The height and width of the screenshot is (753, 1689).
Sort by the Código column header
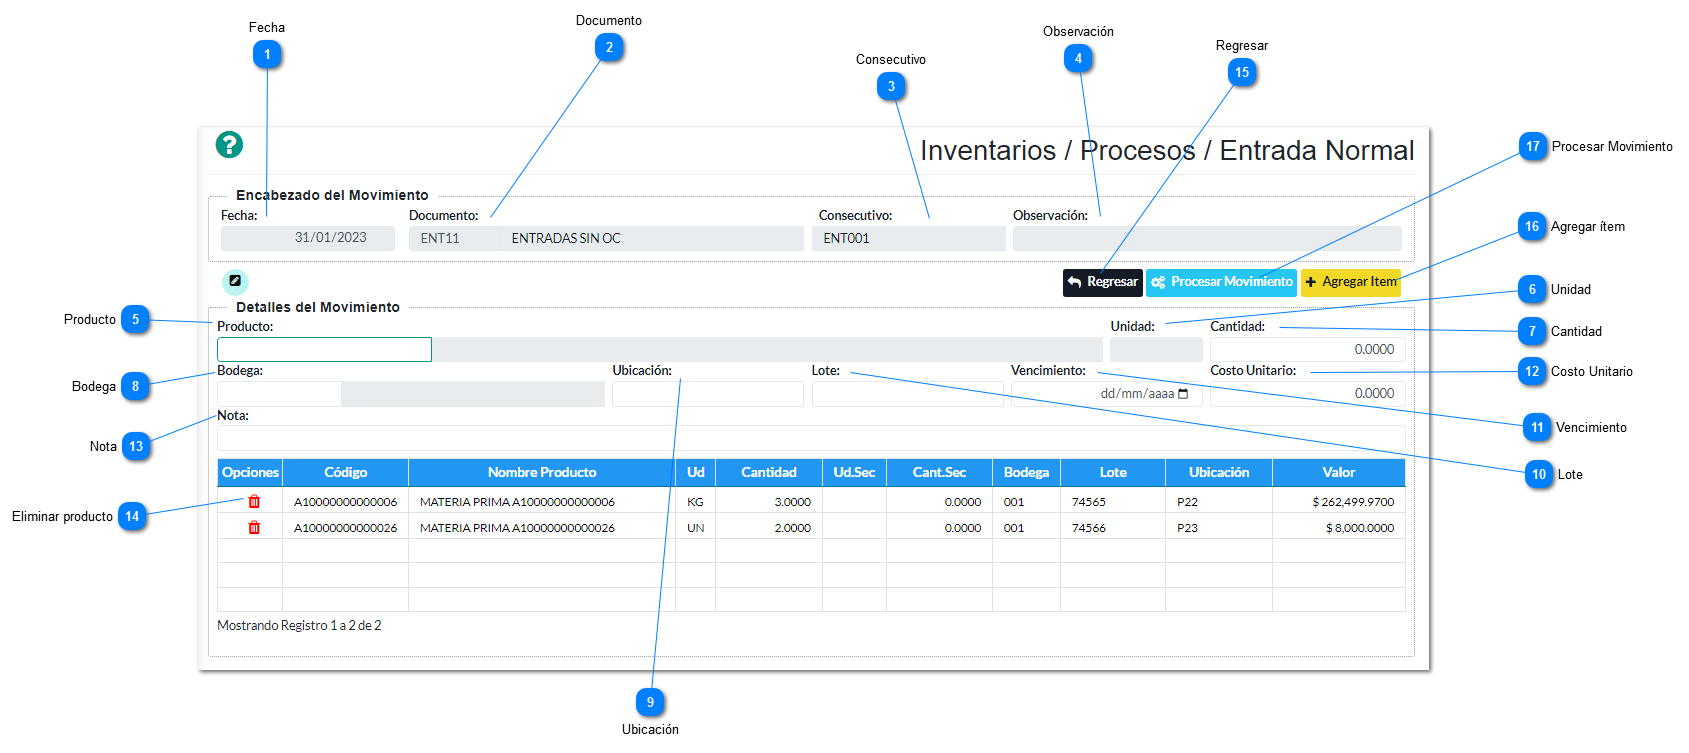(345, 473)
